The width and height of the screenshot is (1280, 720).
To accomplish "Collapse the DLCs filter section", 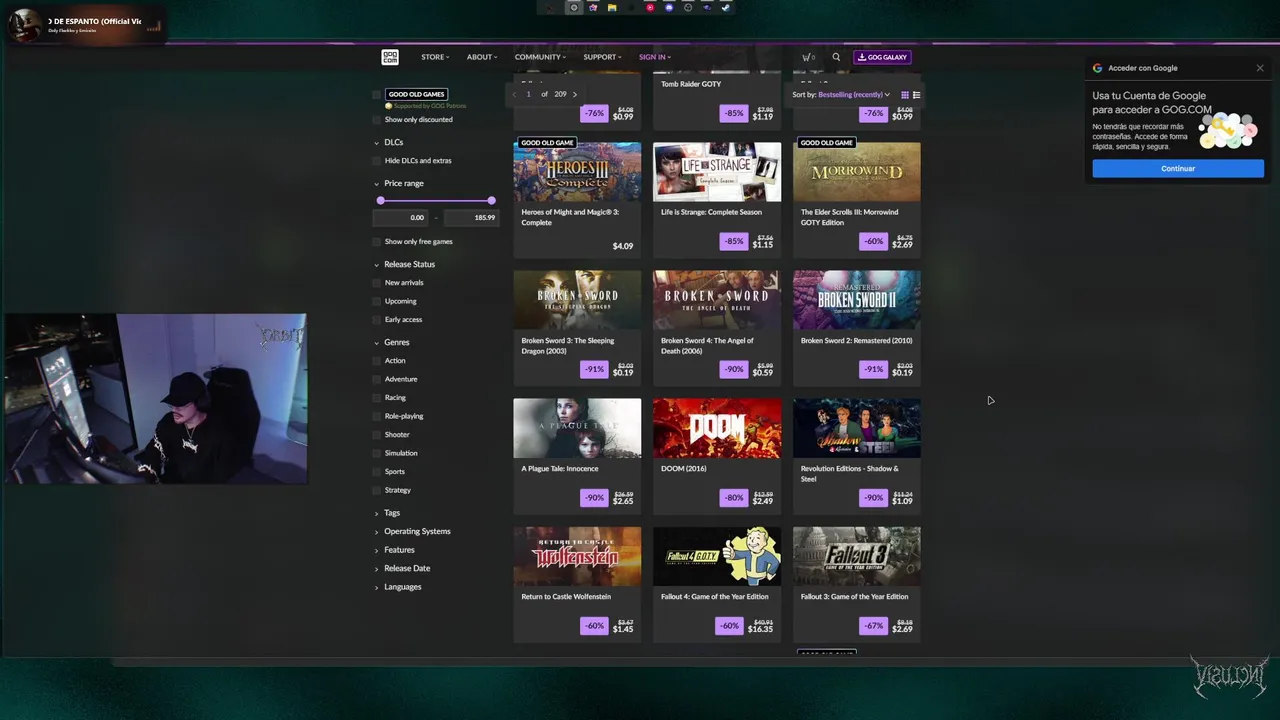I will pos(389,143).
